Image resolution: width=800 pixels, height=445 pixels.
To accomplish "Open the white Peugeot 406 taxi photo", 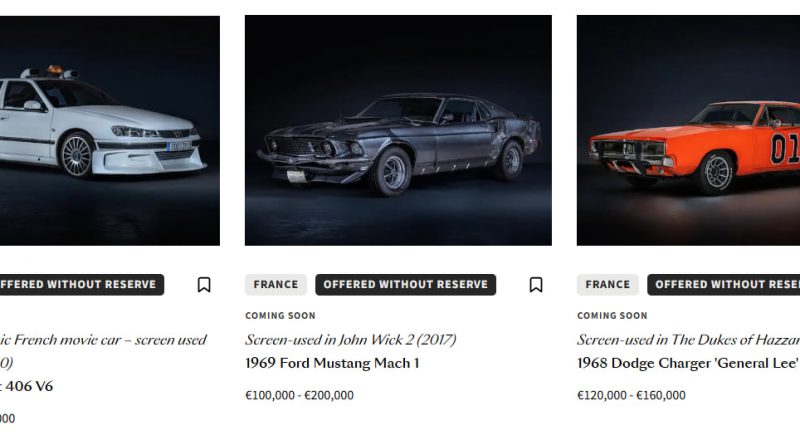I will pos(108,130).
